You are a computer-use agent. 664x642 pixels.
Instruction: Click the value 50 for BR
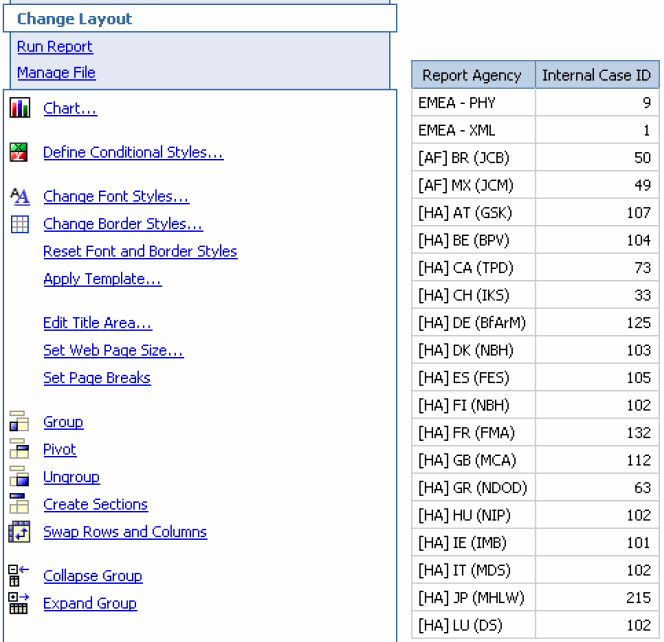tap(642, 158)
